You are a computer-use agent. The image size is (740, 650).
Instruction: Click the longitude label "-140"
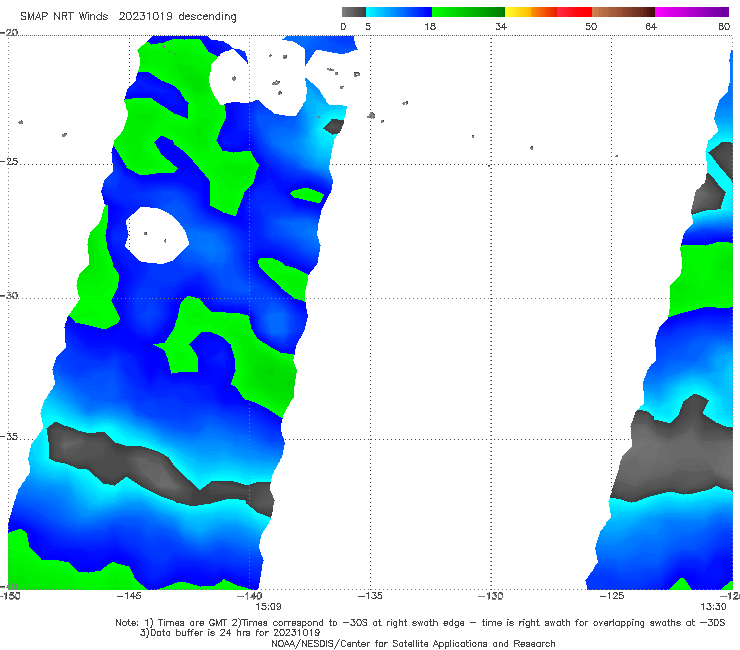tap(250, 596)
